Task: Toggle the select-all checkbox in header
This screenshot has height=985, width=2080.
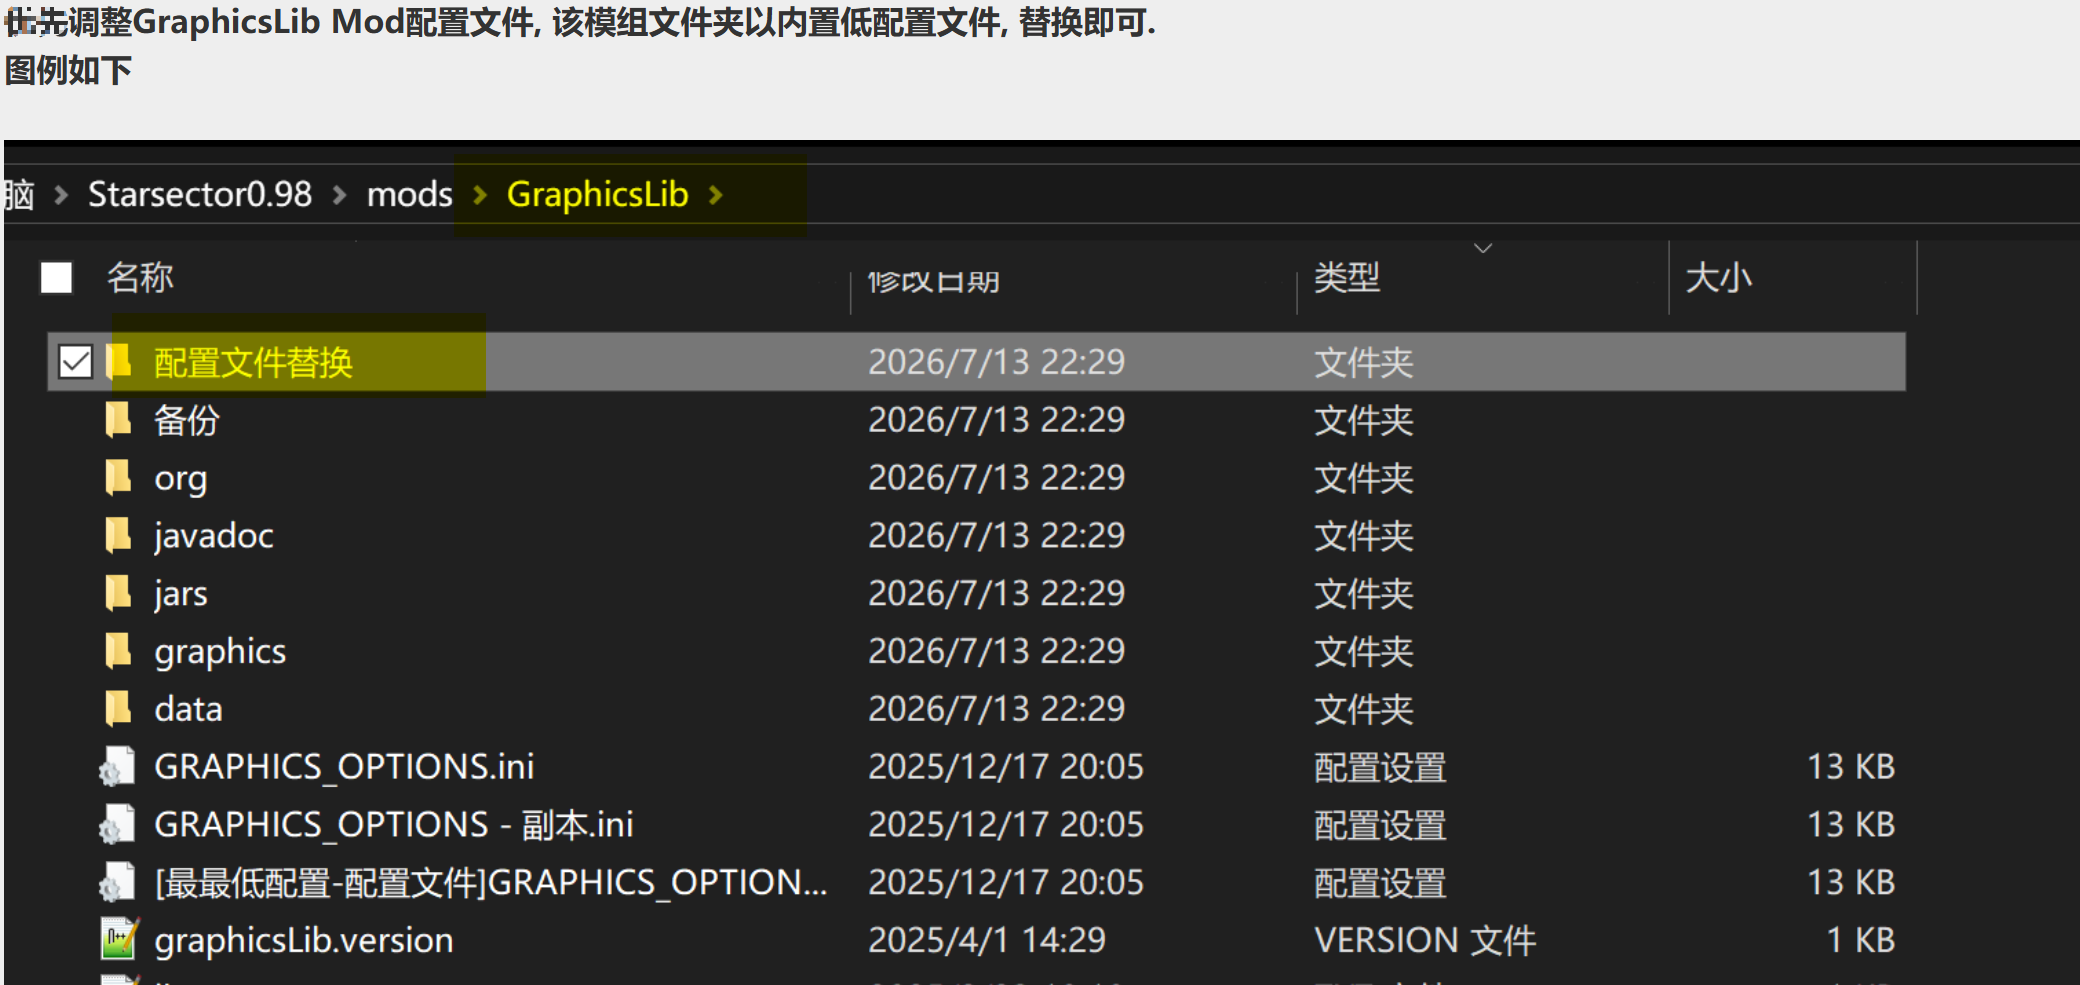Action: tap(57, 278)
